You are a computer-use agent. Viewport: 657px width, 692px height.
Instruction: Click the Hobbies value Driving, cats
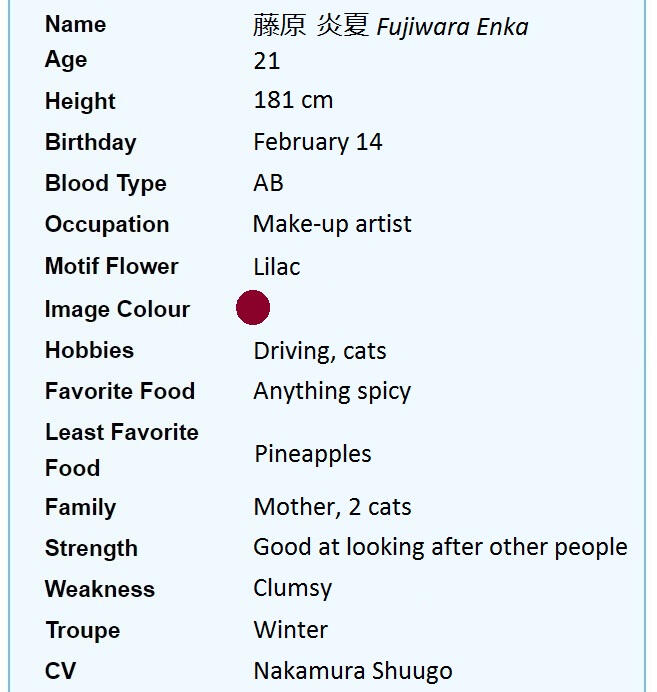(x=320, y=351)
